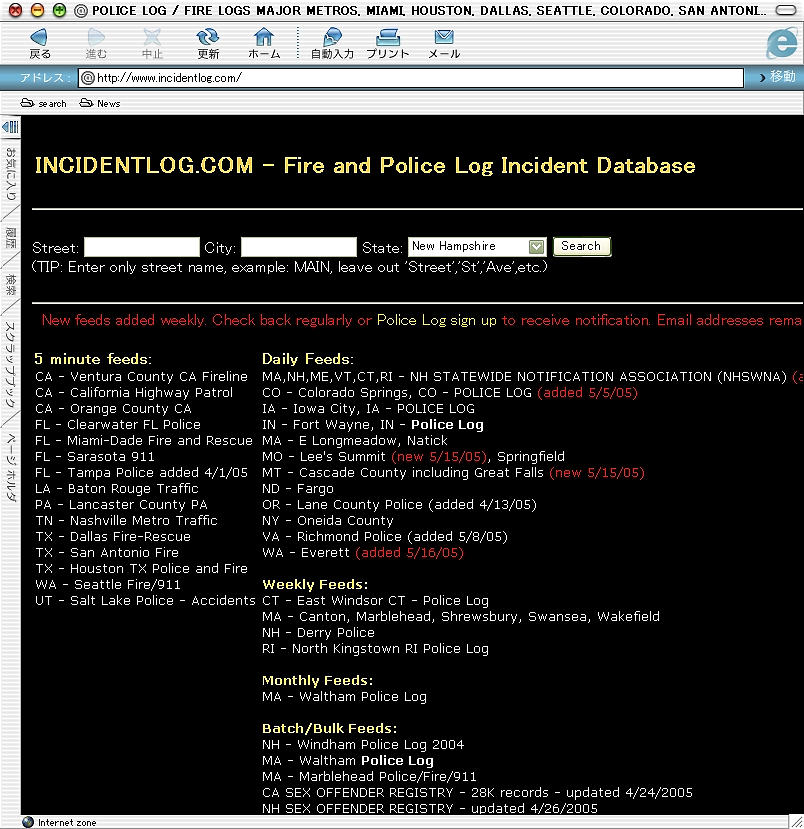Viewport: 804px width, 829px height.
Task: Open AutoFill (自動入力) toolbar icon
Action: (332, 38)
